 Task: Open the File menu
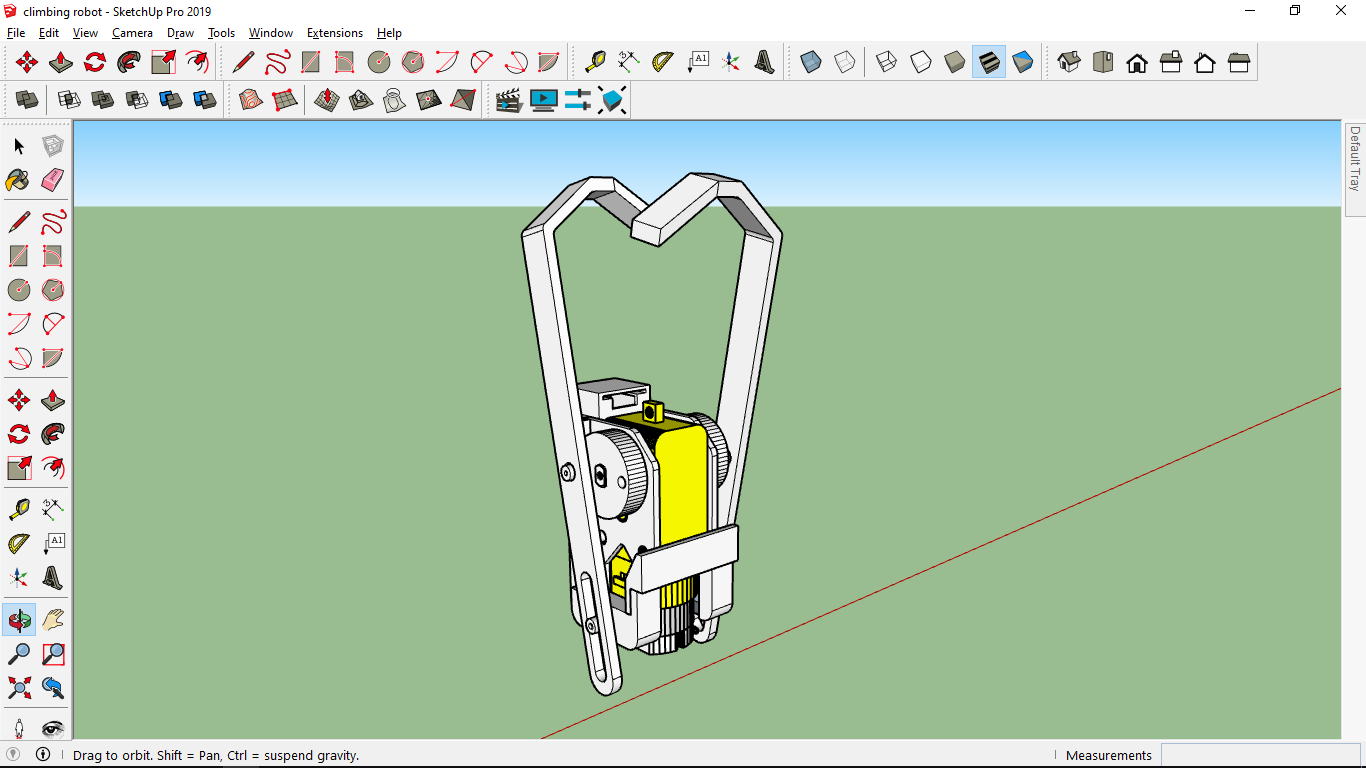(x=16, y=33)
